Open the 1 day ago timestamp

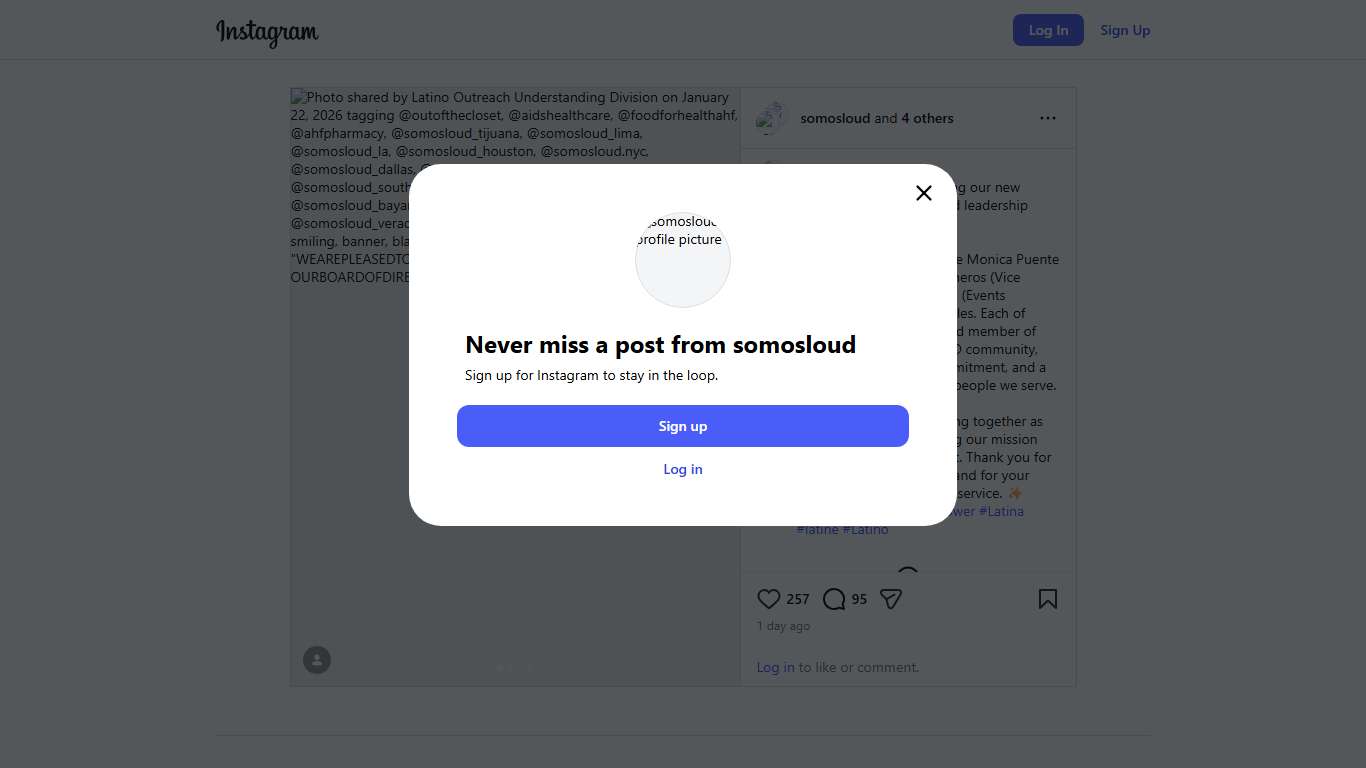pyautogui.click(x=783, y=626)
